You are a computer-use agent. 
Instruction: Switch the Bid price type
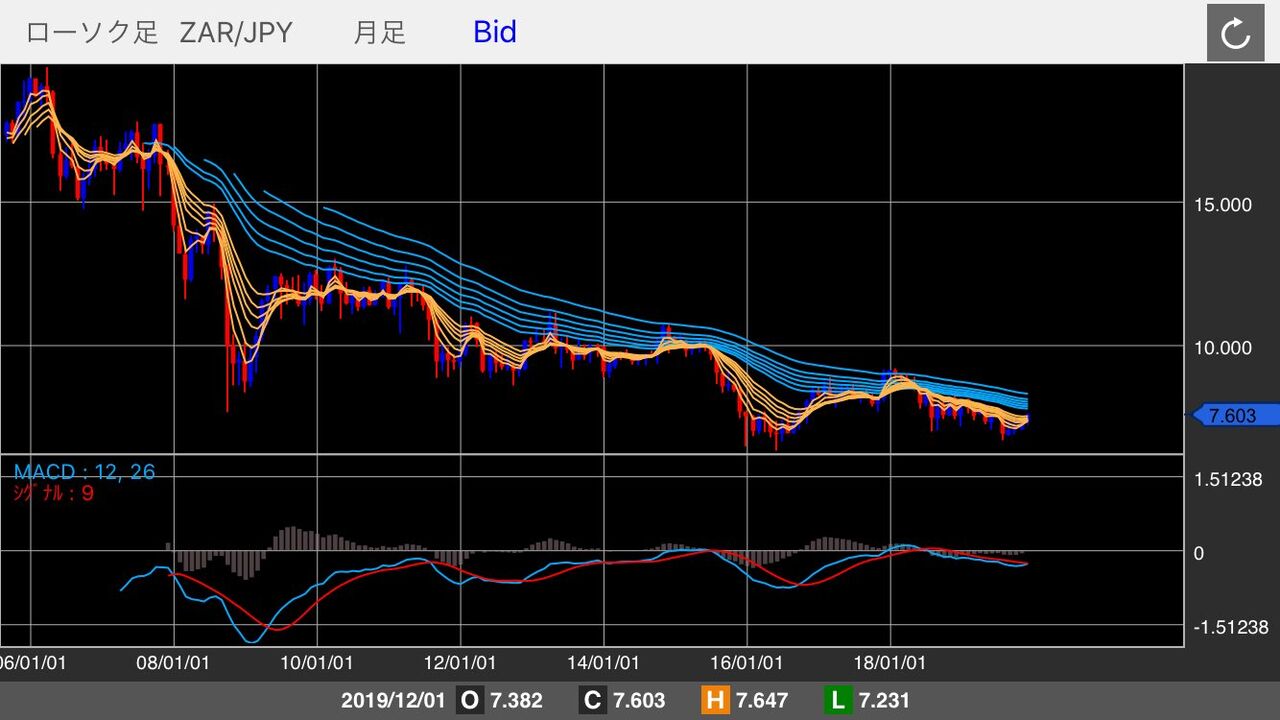495,32
